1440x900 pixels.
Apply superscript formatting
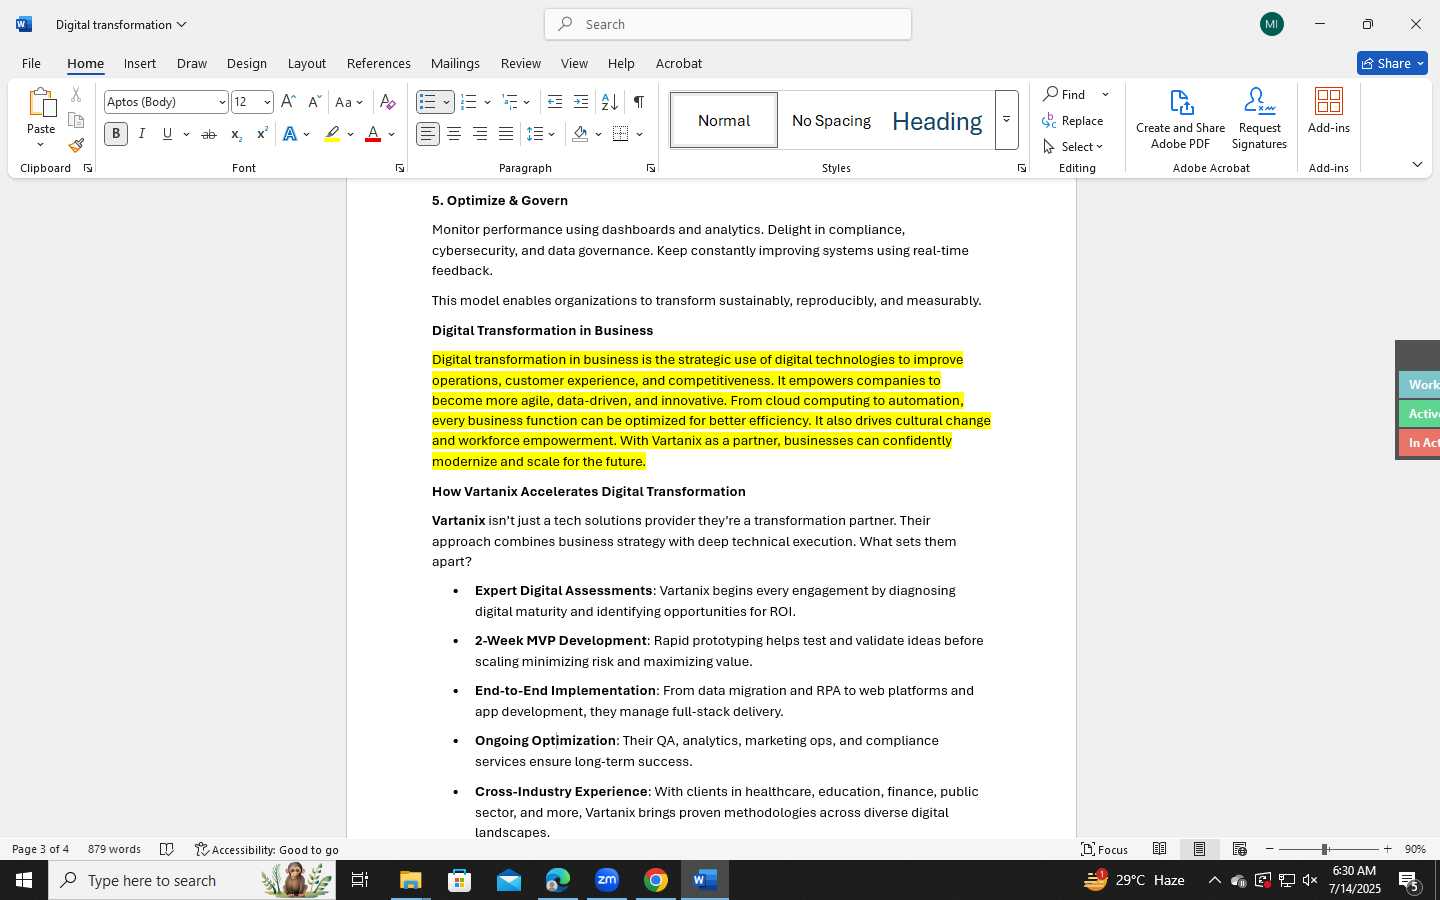(262, 134)
